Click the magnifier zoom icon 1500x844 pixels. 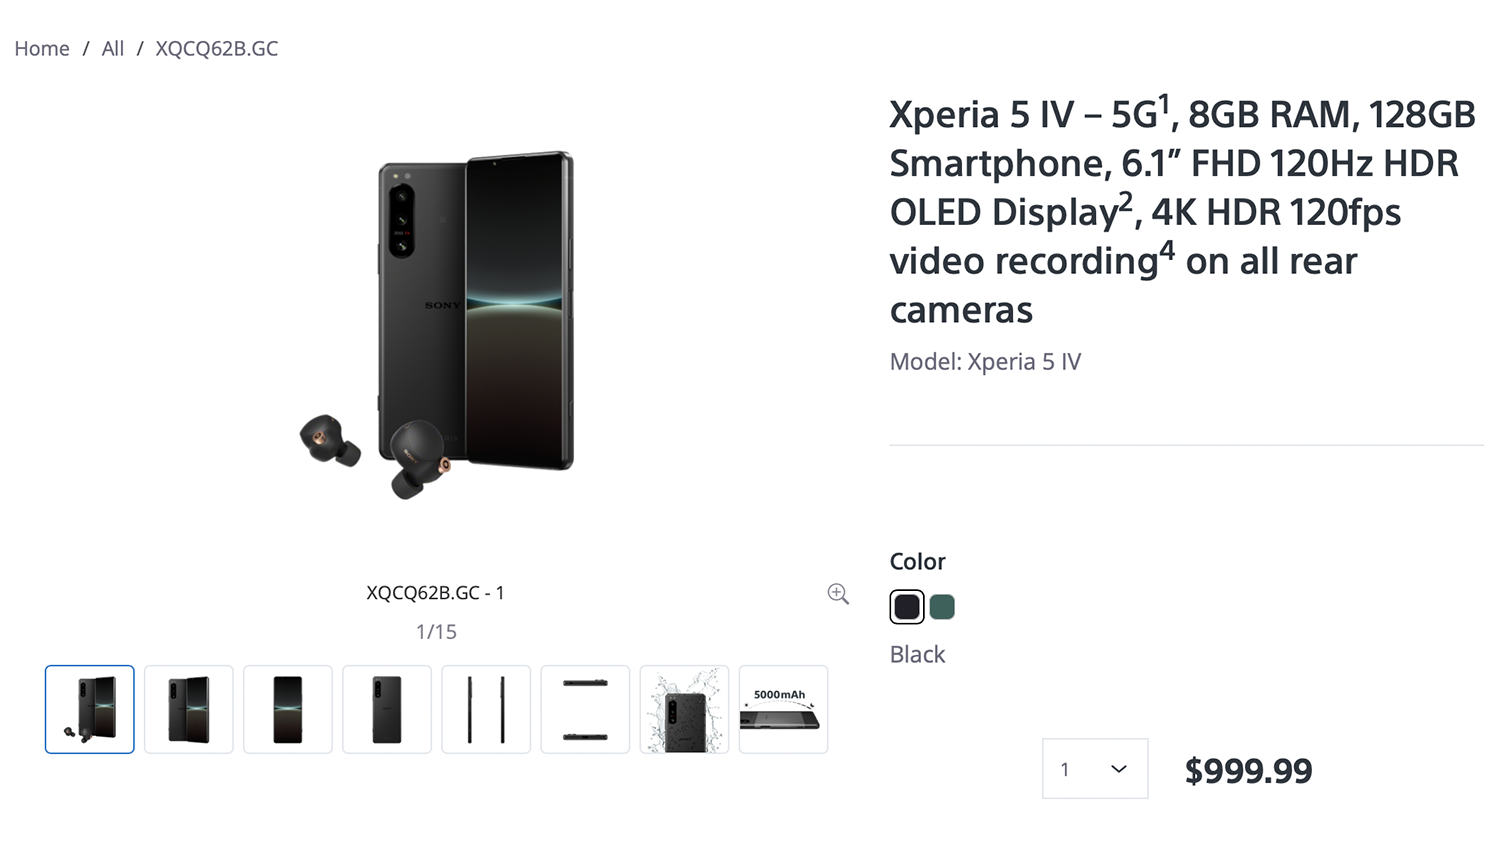coord(838,594)
